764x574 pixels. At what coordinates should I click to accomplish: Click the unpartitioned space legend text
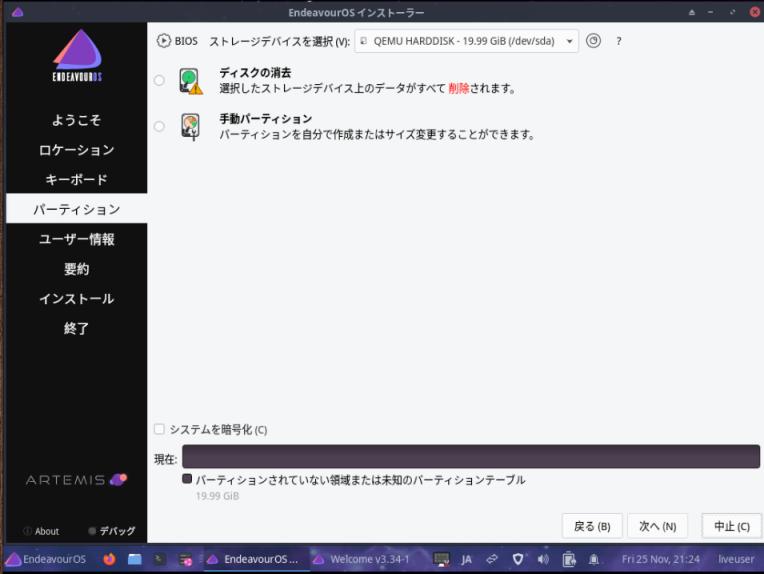(x=361, y=480)
